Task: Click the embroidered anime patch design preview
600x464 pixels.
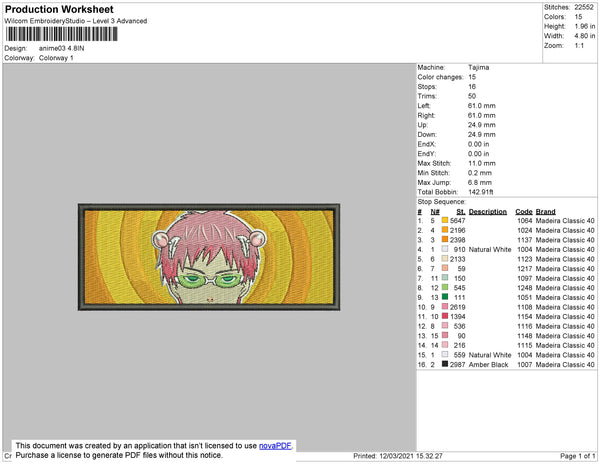Action: click(209, 257)
